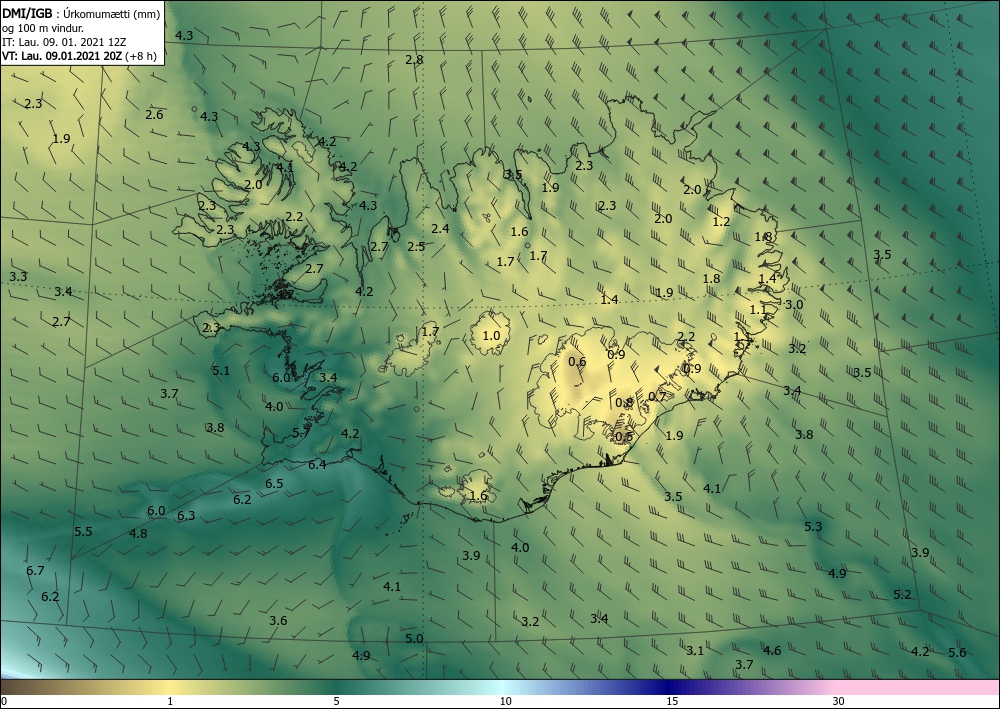The width and height of the screenshot is (1000, 709).
Task: Click the 'og 100 m vindur.' legend line
Action: [43, 28]
